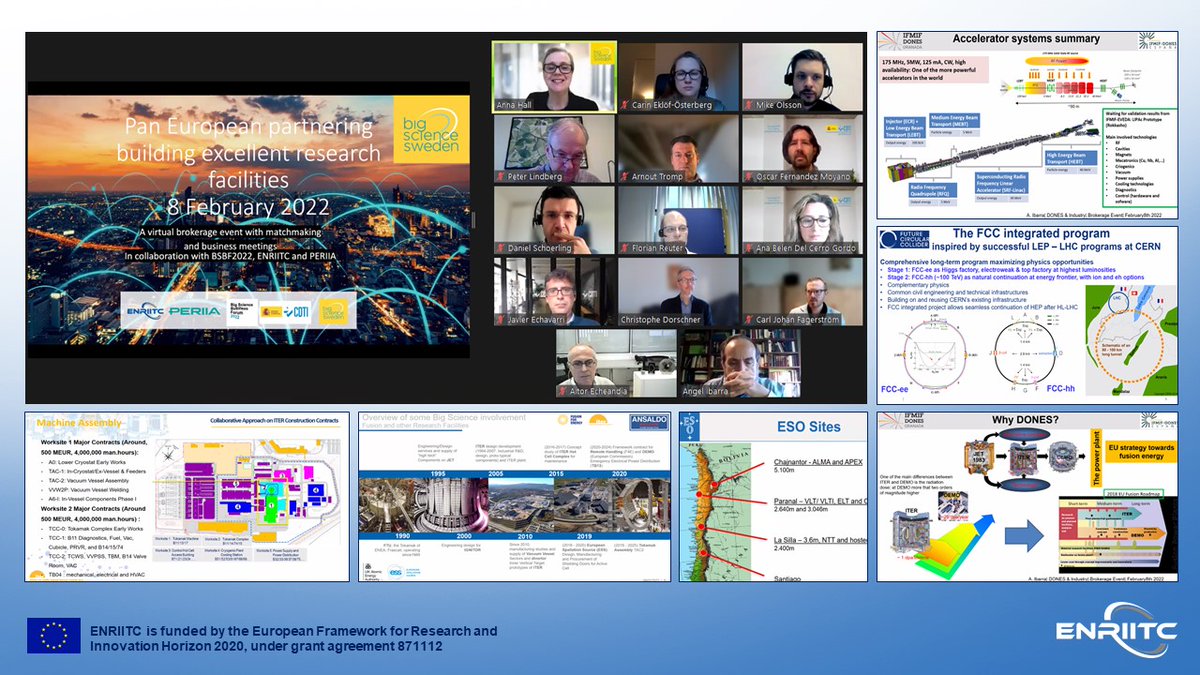
Task: Click the muted mic icon beside Florian Reuter
Action: pyautogui.click(x=625, y=247)
